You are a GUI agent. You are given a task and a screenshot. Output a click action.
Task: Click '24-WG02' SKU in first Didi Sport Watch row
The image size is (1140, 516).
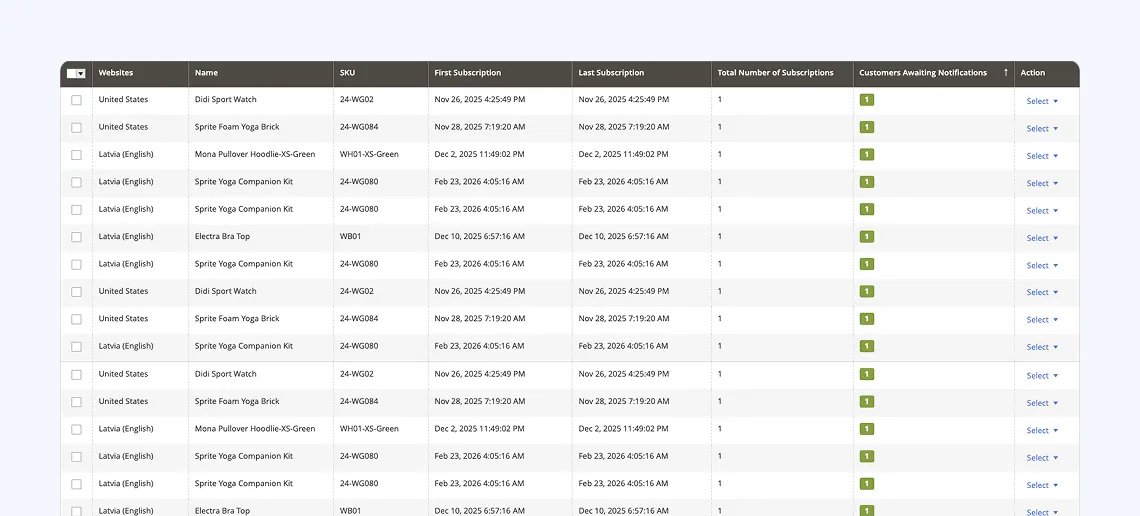click(356, 100)
